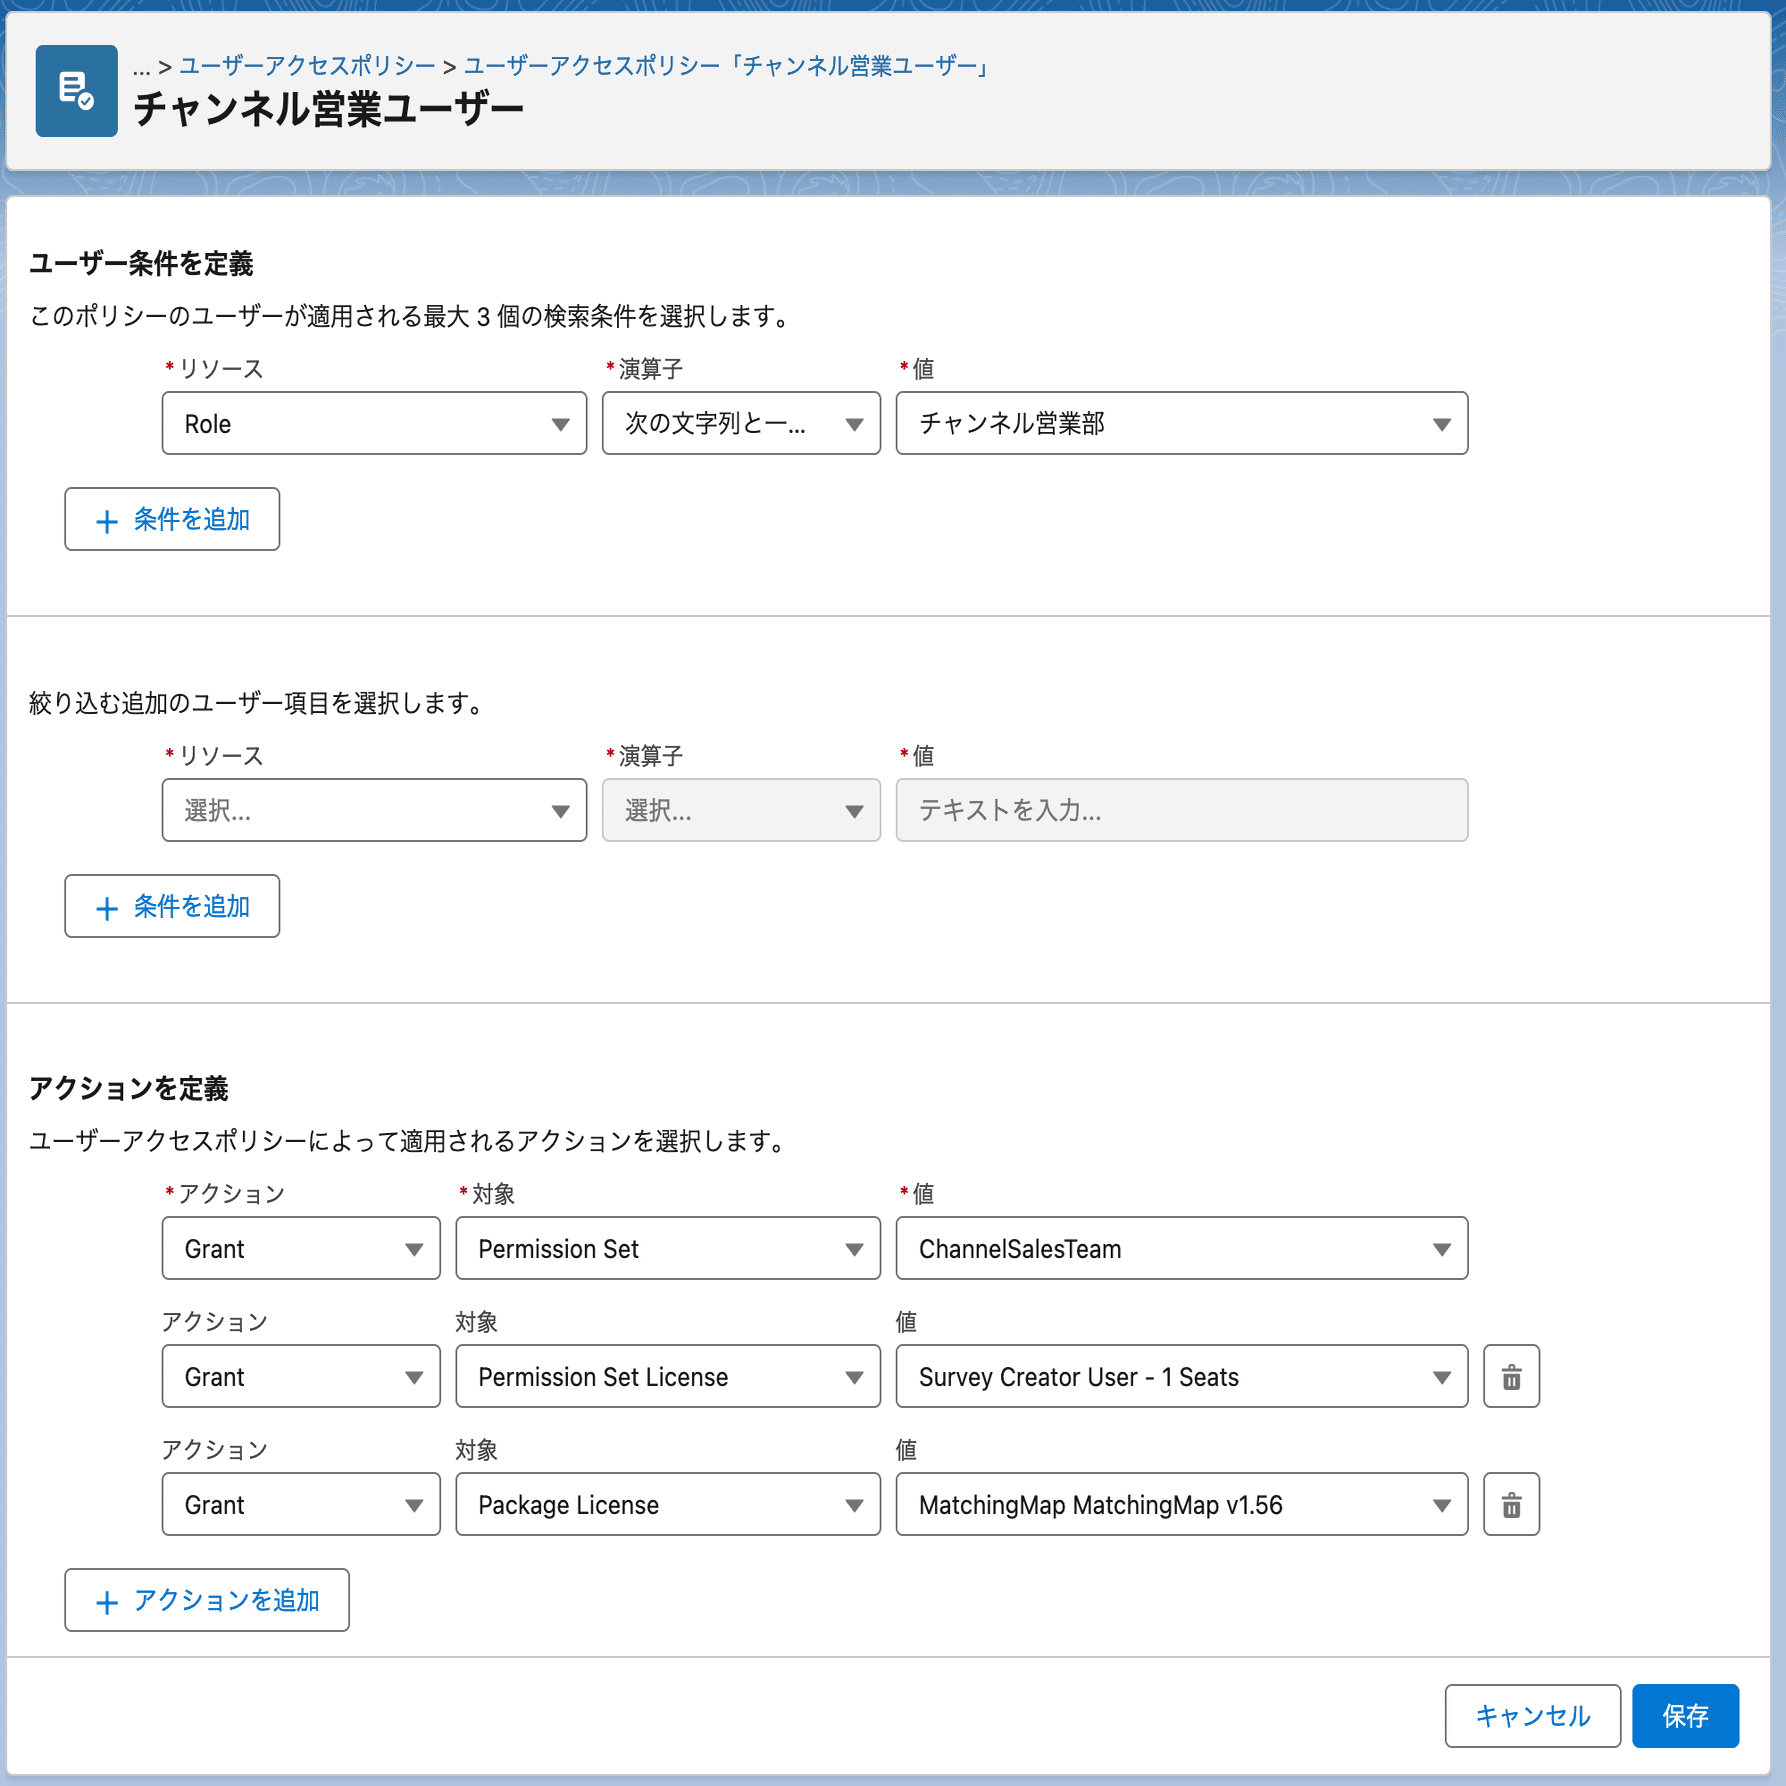
Task: Click 条件を追加 under user conditions section
Action: [x=172, y=519]
